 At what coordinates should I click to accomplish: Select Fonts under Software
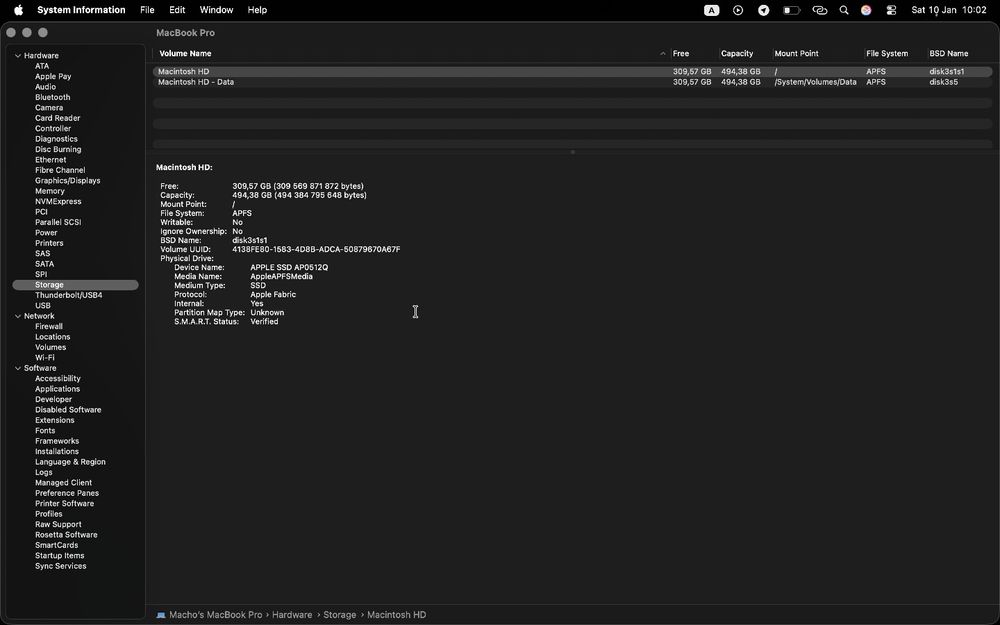45,430
